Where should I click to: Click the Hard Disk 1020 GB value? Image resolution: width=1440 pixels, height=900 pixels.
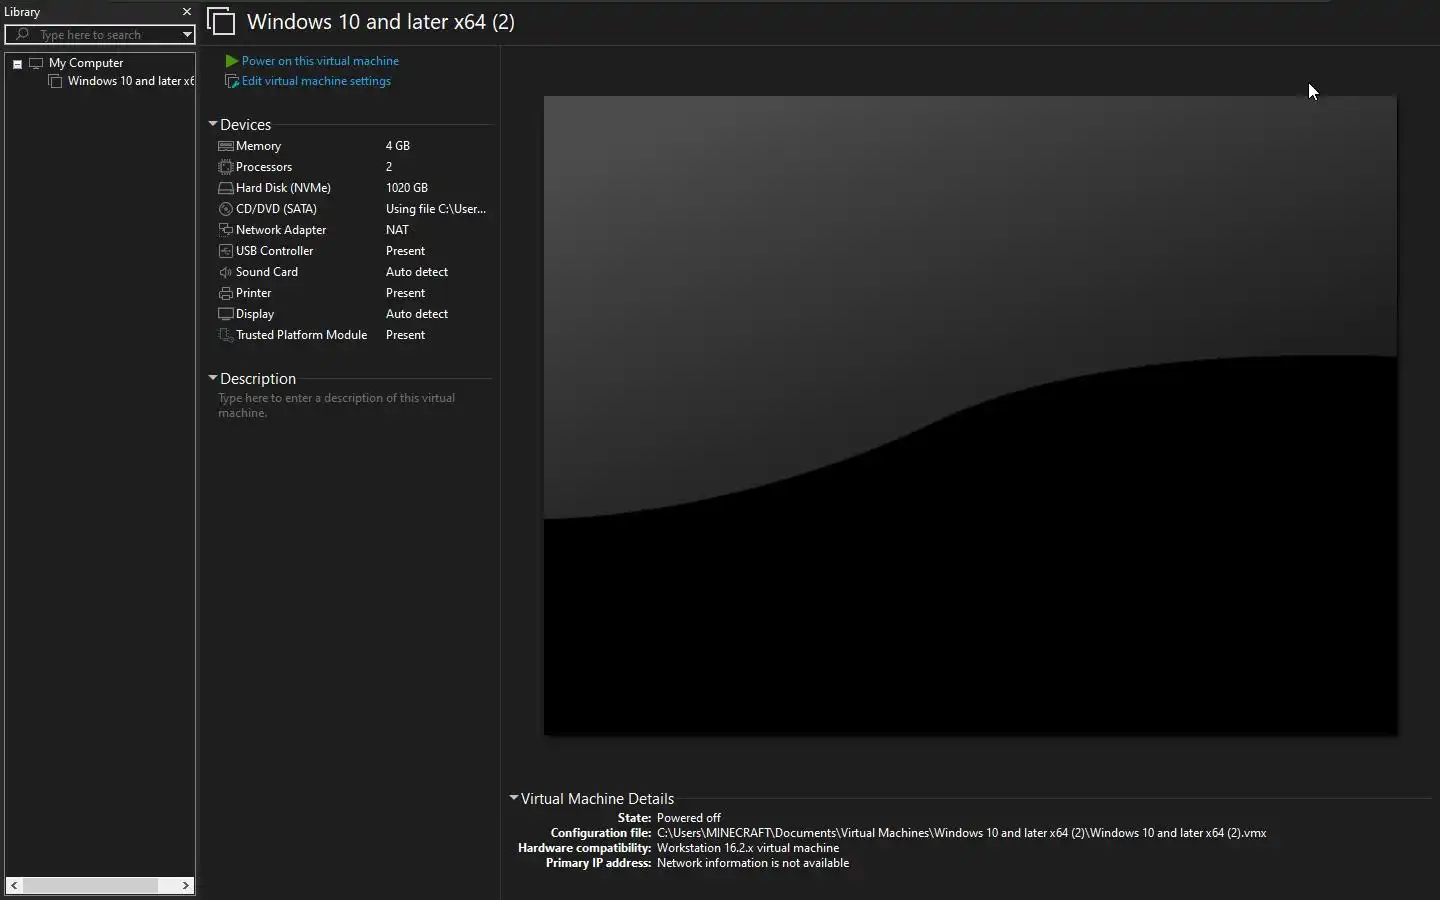(407, 188)
